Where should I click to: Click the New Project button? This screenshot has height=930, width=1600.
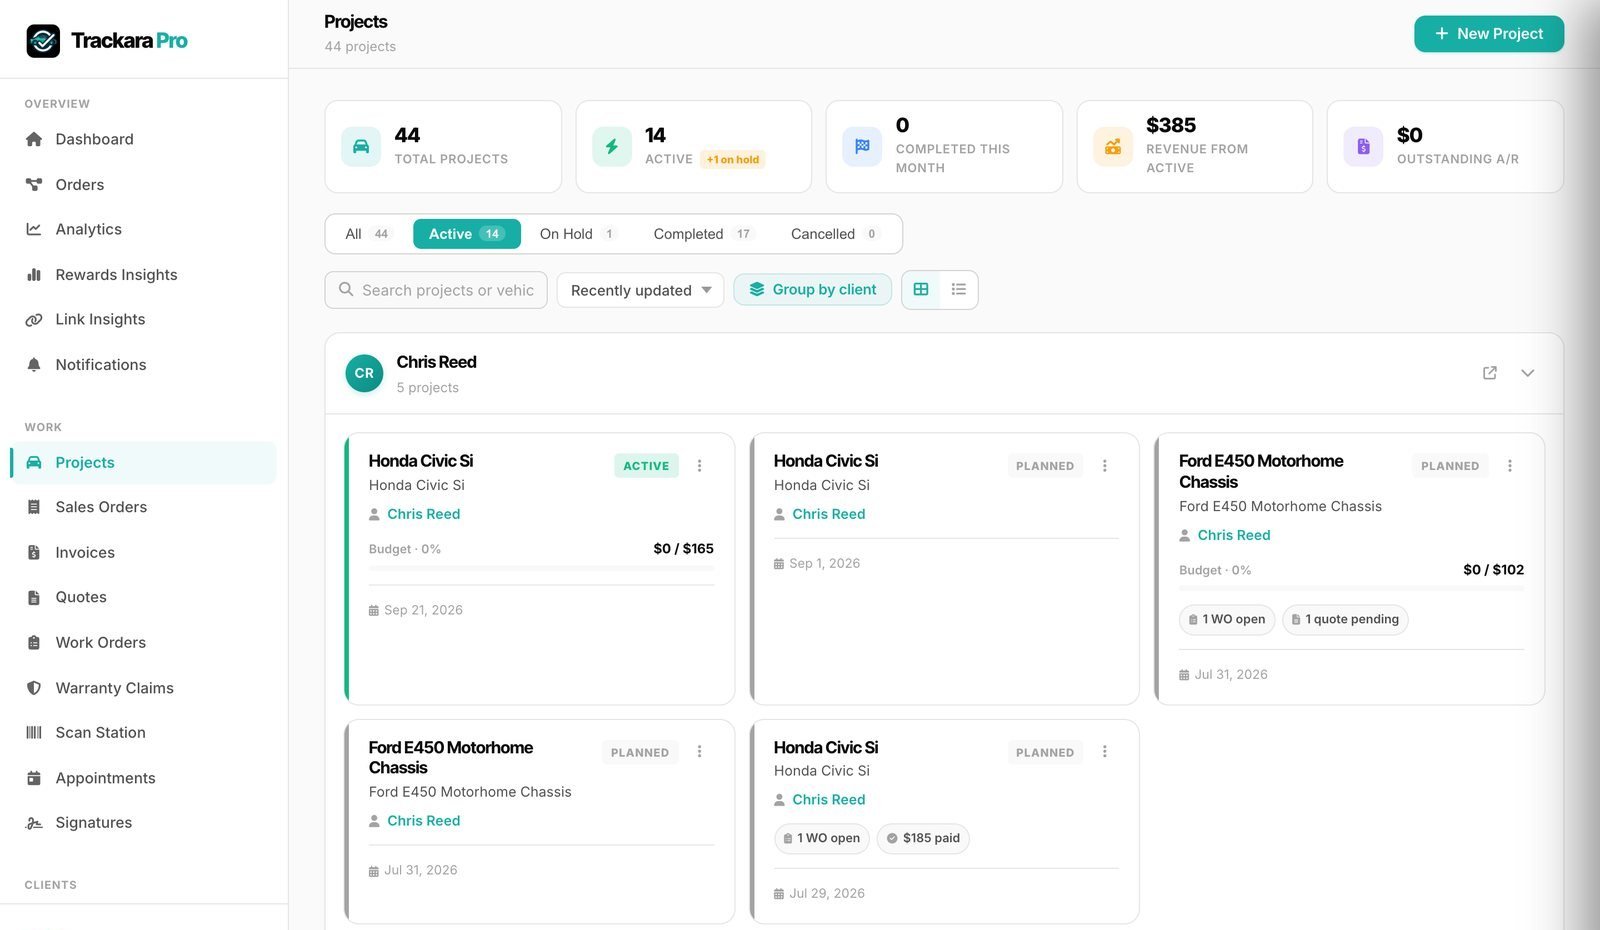coord(1489,34)
